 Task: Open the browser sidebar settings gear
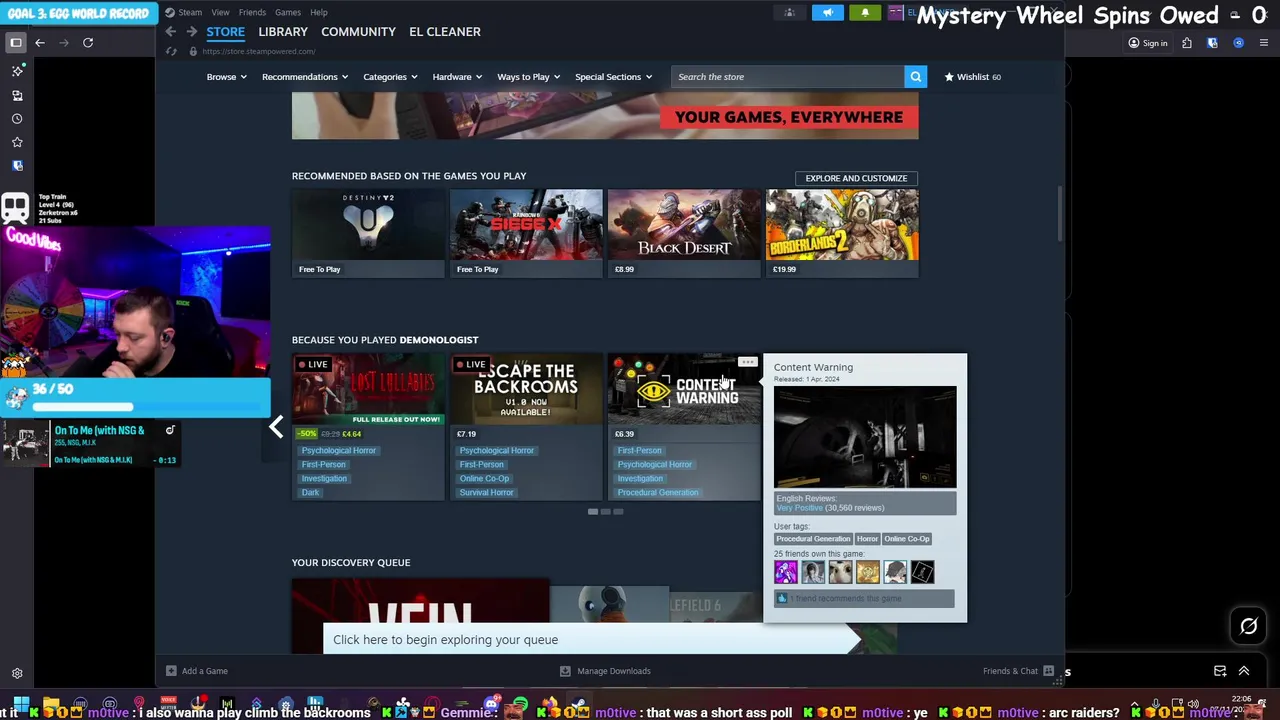[17, 674]
